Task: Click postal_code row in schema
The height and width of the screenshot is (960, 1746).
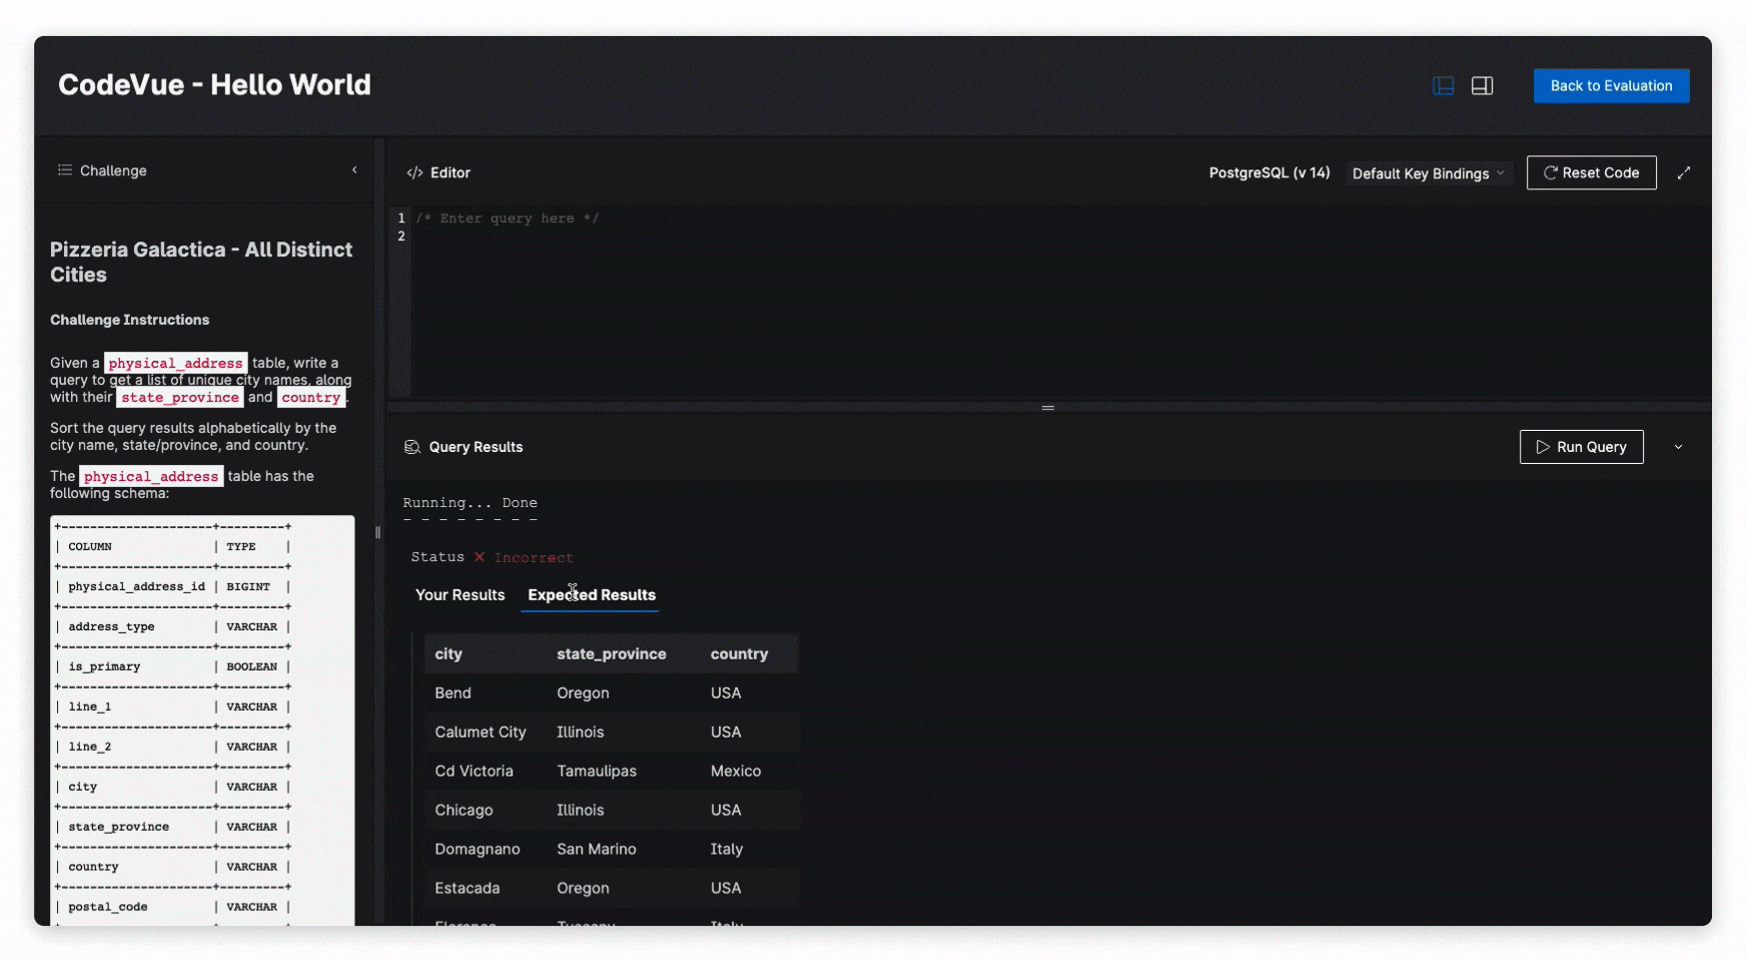Action: (172, 907)
